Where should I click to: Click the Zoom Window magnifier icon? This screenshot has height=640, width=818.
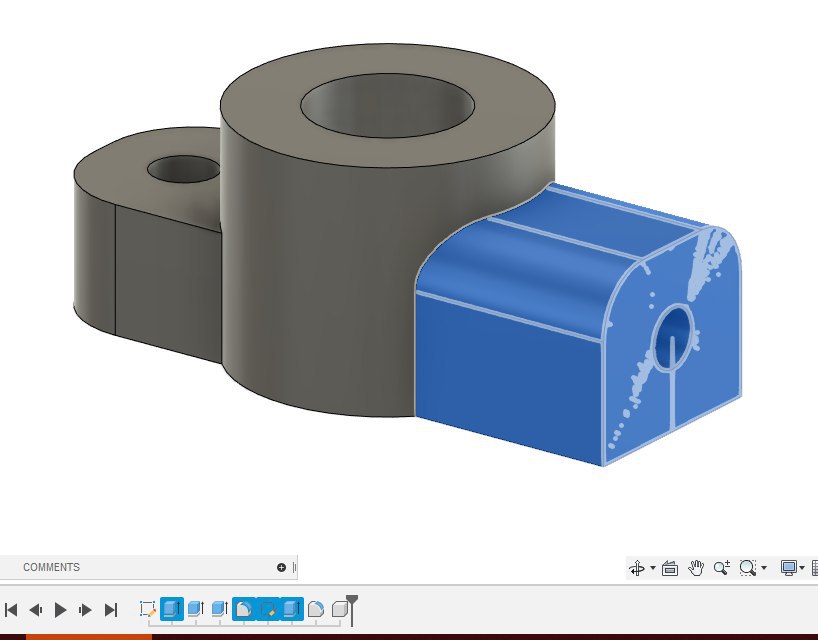pyautogui.click(x=748, y=567)
